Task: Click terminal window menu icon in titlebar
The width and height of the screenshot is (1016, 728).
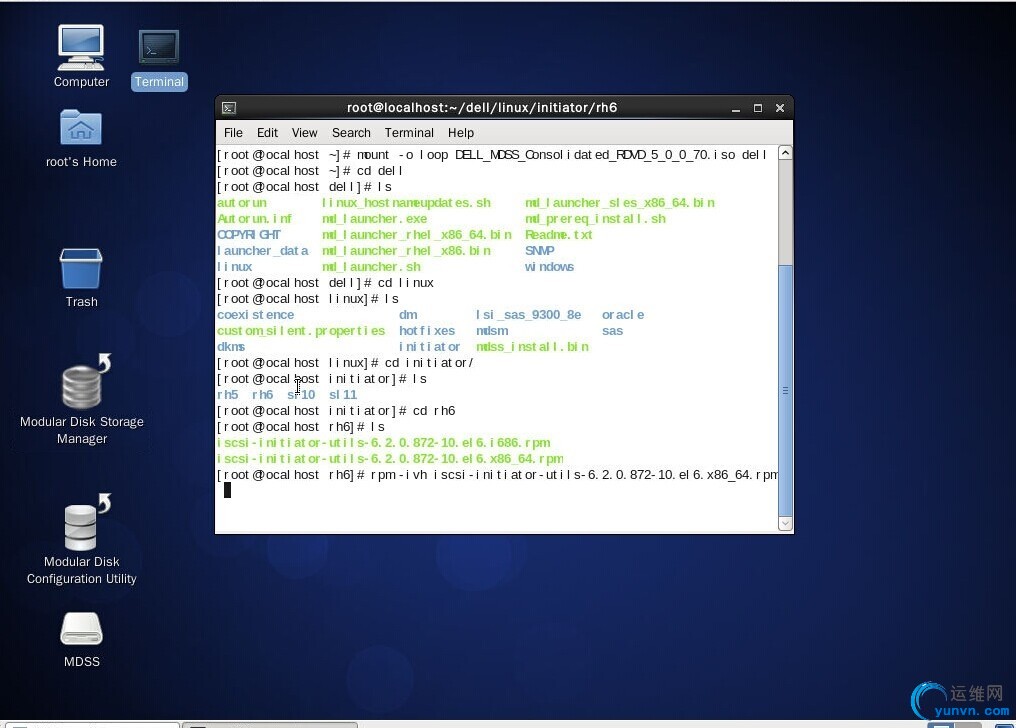Action: point(229,108)
